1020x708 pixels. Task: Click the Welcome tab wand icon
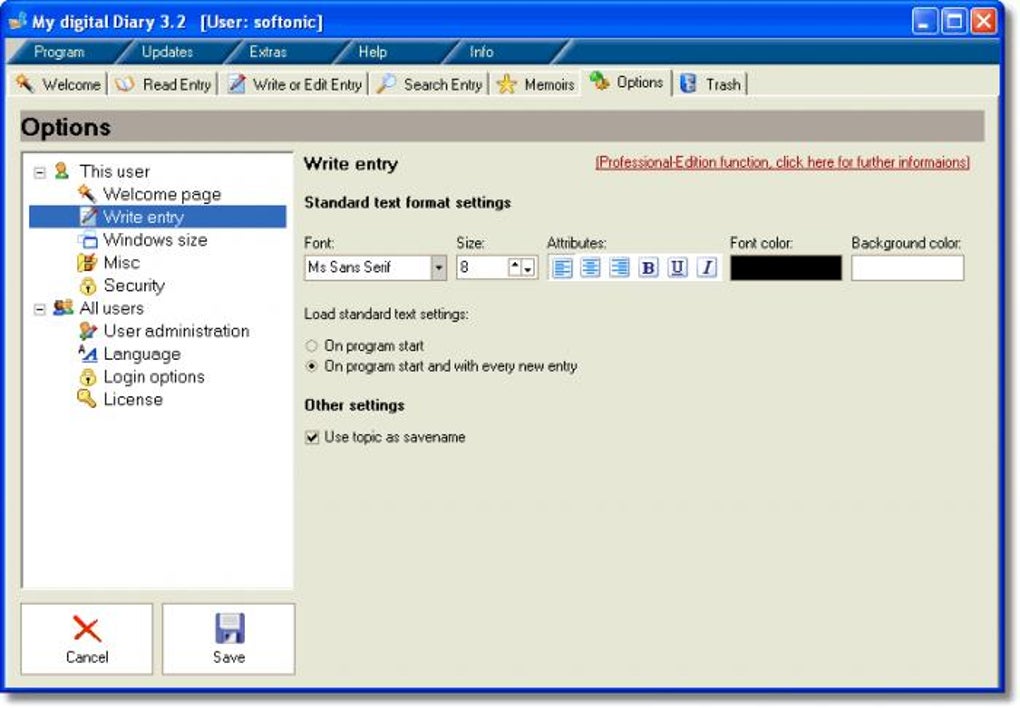[25, 83]
